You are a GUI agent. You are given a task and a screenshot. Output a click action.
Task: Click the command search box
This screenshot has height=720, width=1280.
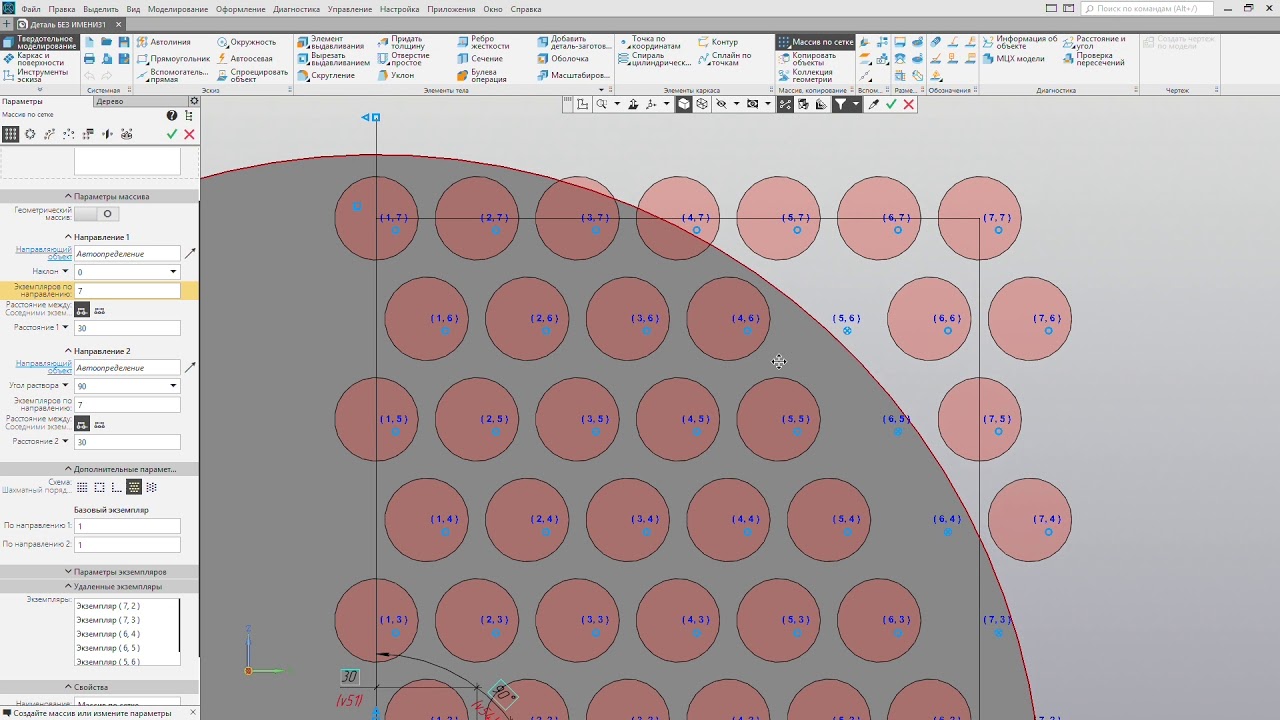1147,9
